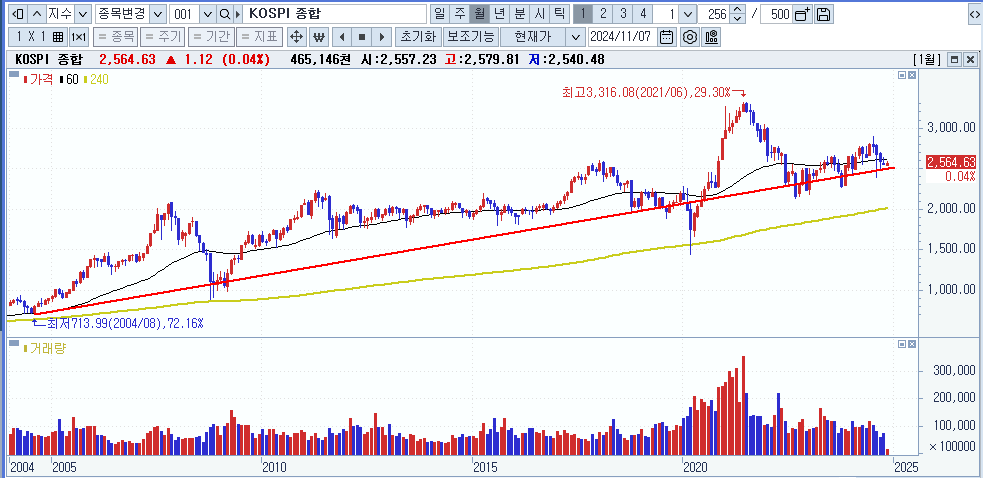Click the 보조기능 auxiliary functions button
The width and height of the screenshot is (983, 478).
click(x=470, y=37)
